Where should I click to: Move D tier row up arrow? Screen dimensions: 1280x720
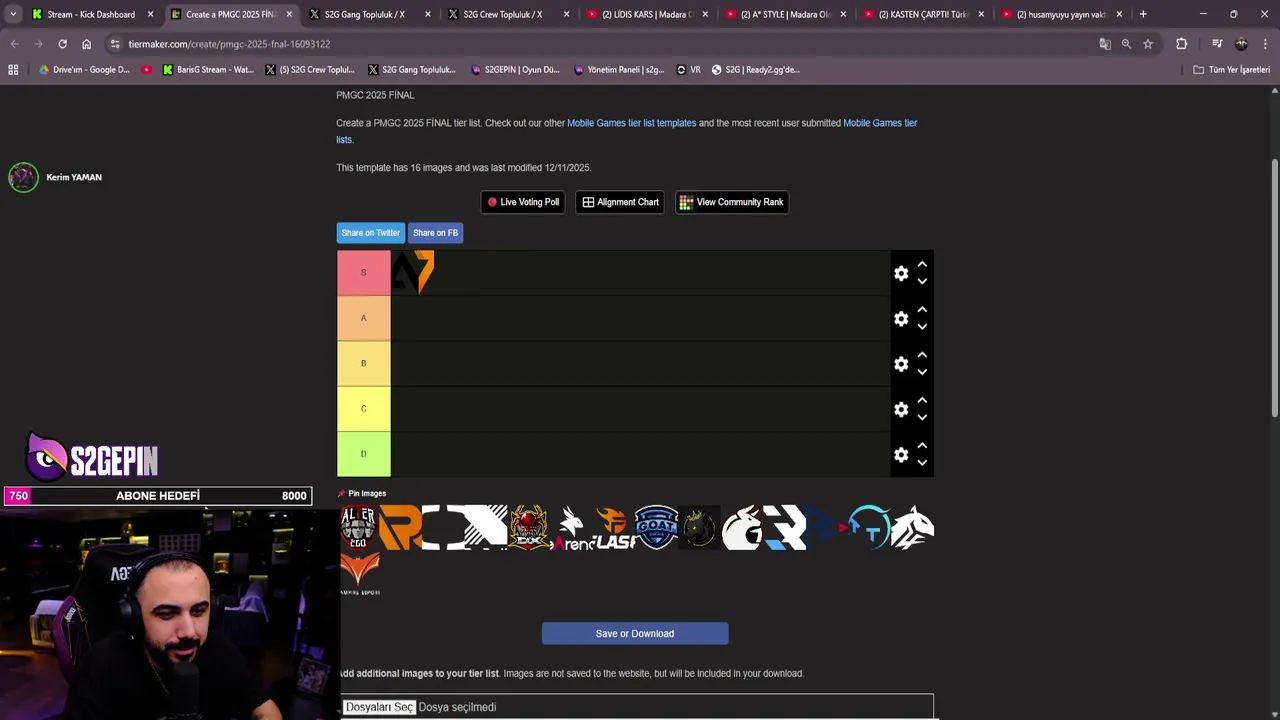click(922, 446)
